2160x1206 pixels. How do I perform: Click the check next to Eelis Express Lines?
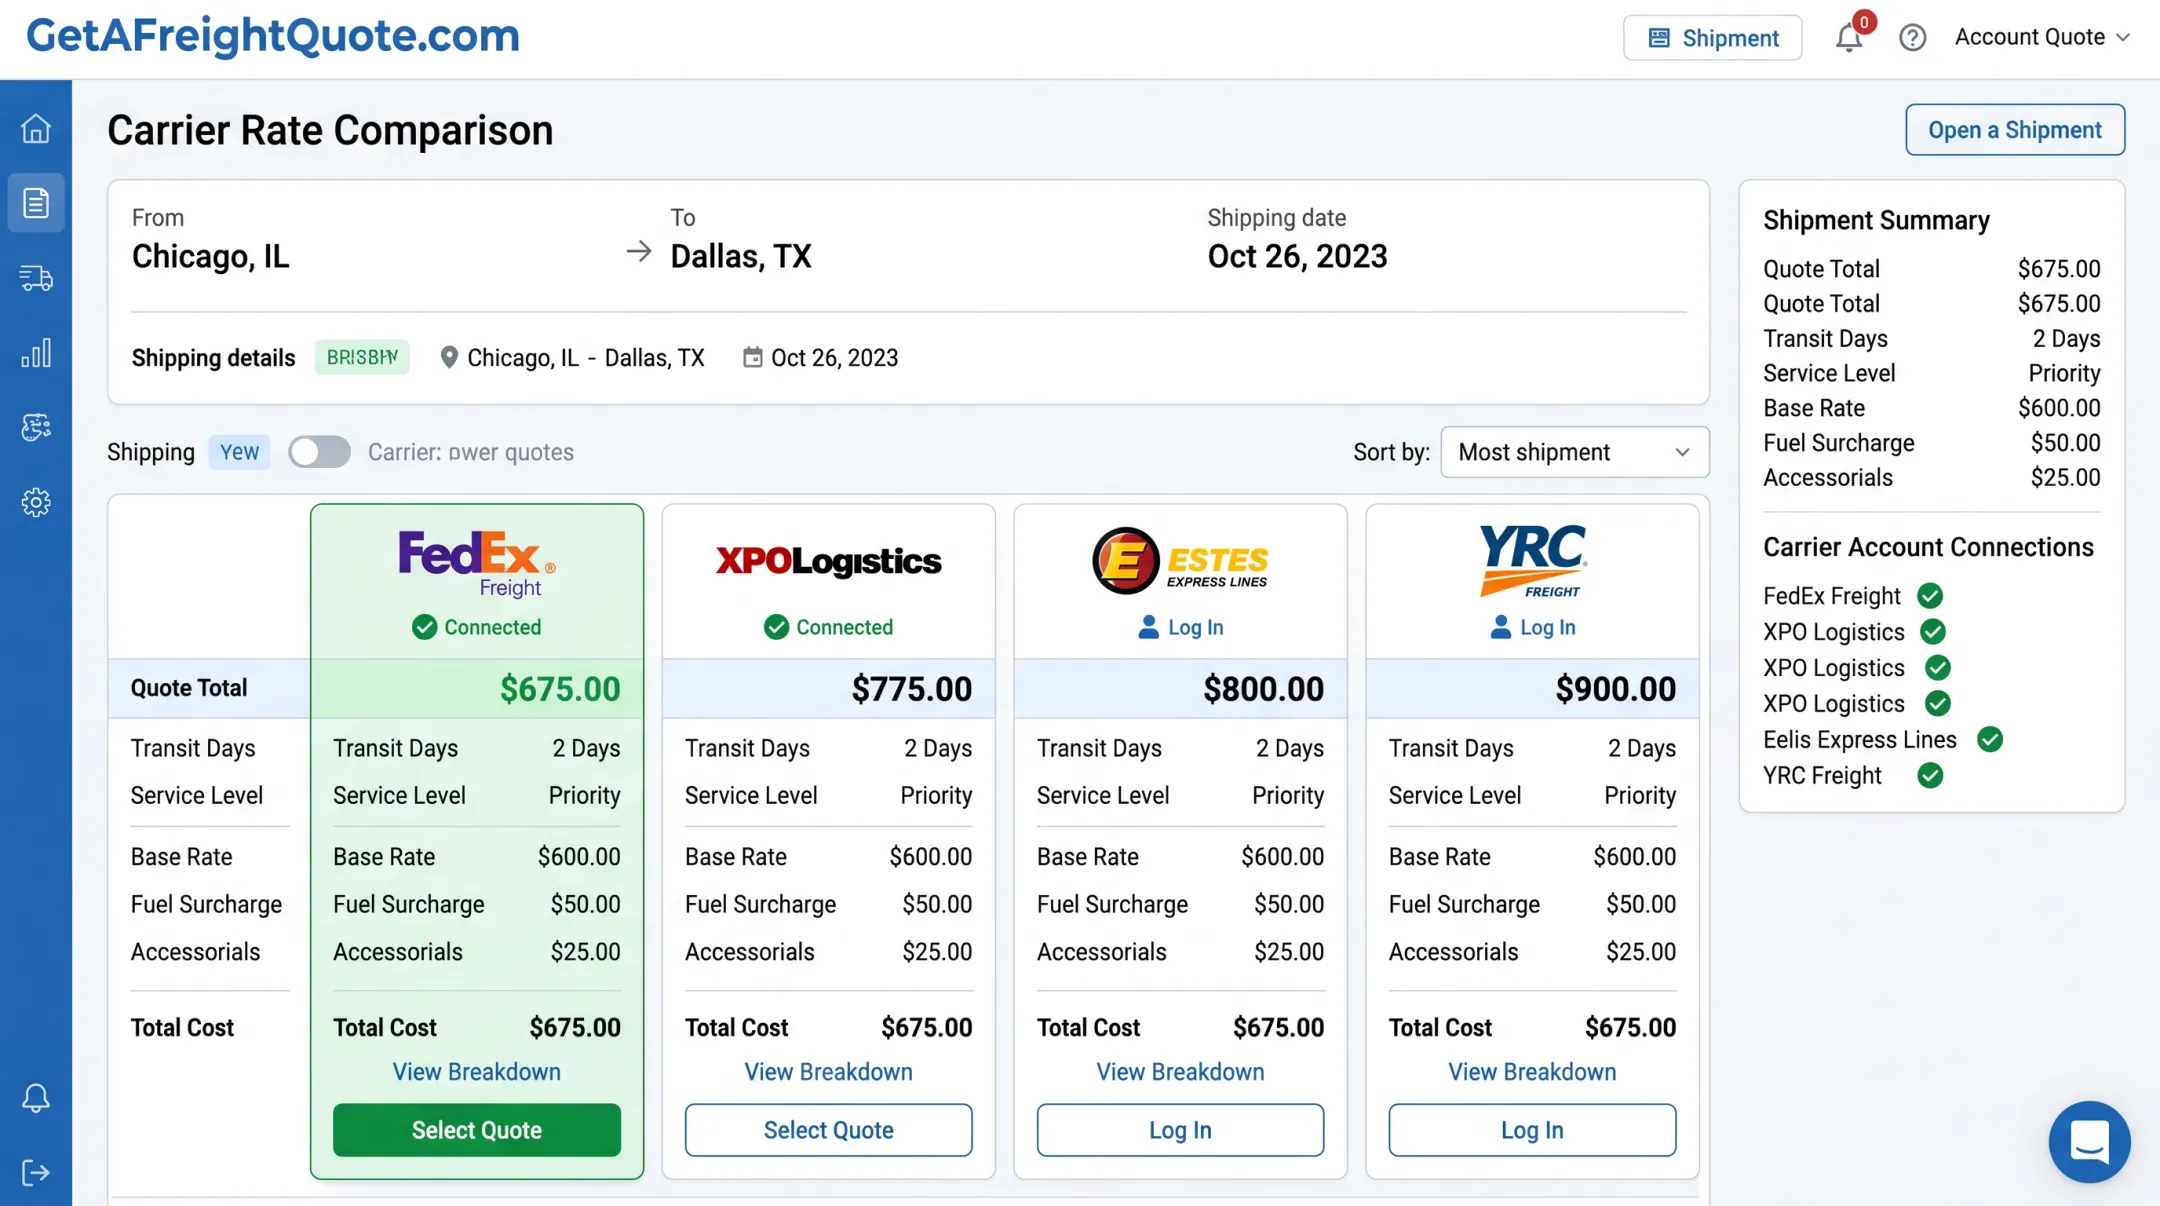pyautogui.click(x=1990, y=739)
